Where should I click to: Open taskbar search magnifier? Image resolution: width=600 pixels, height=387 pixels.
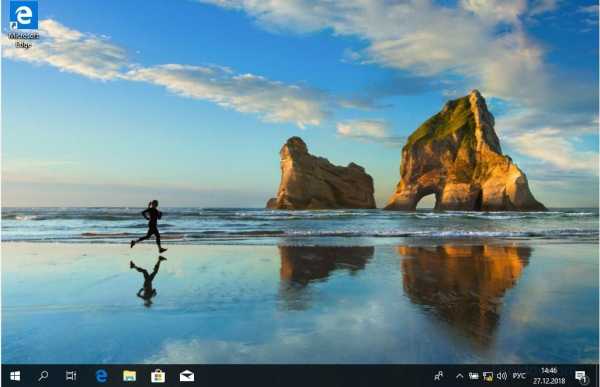click(43, 376)
